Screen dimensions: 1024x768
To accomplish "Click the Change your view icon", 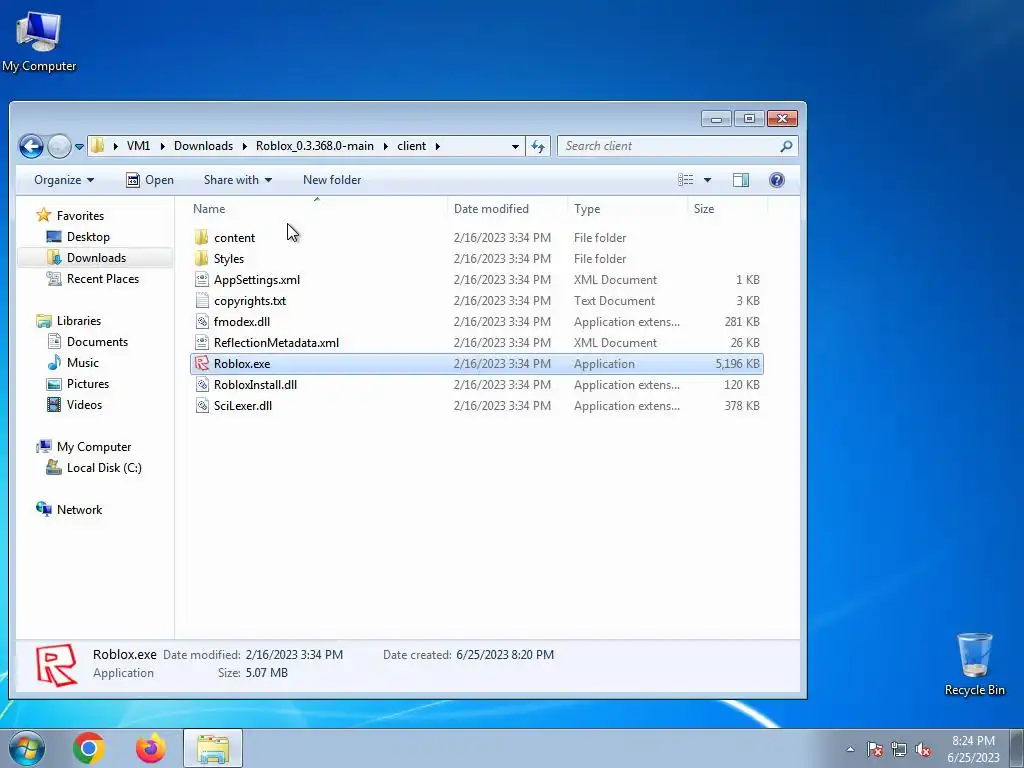I will click(685, 180).
